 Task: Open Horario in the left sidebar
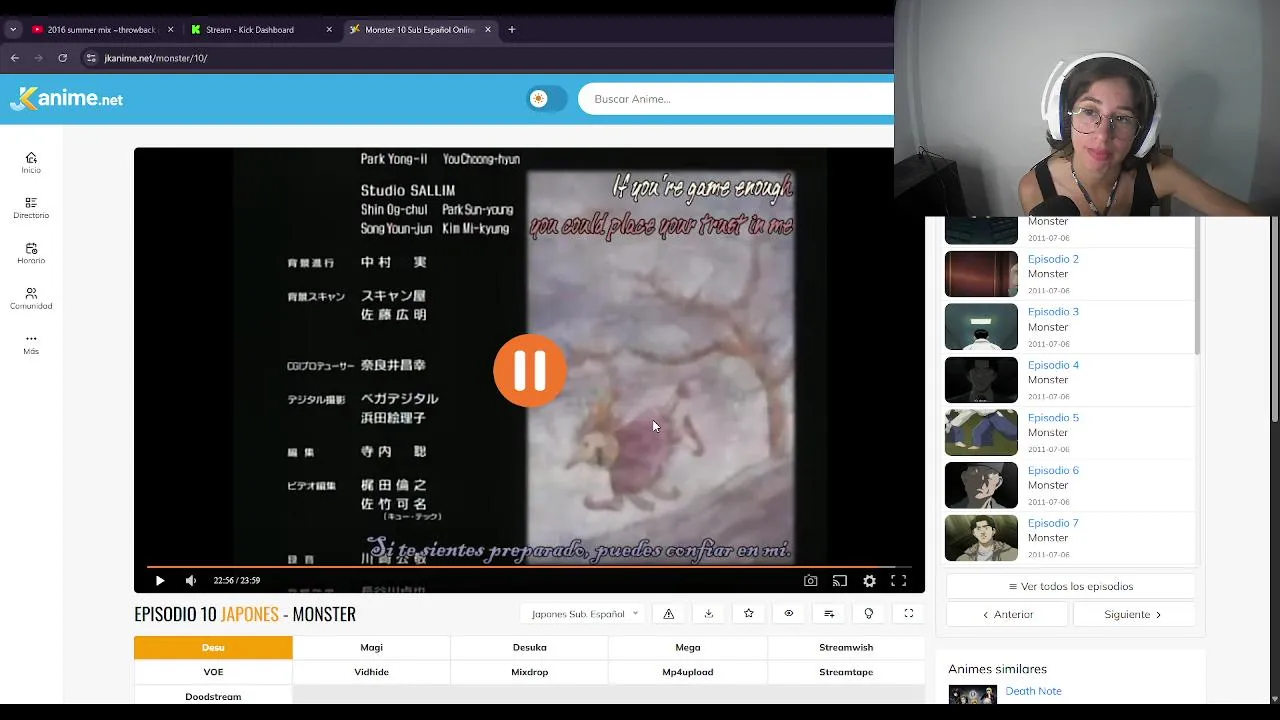[x=31, y=253]
